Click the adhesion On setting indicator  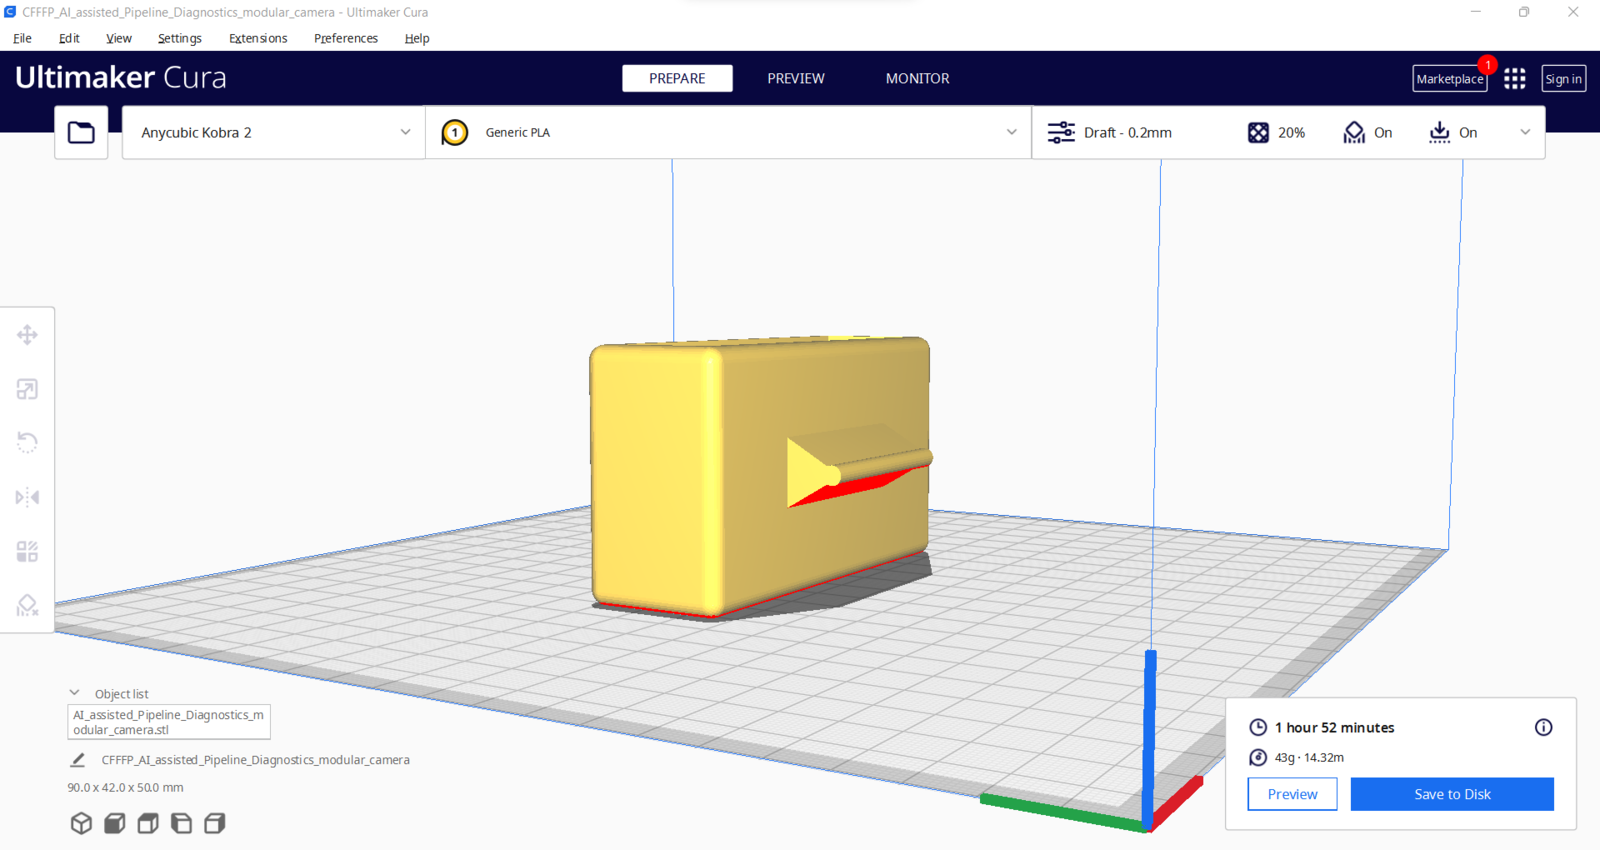(1452, 132)
